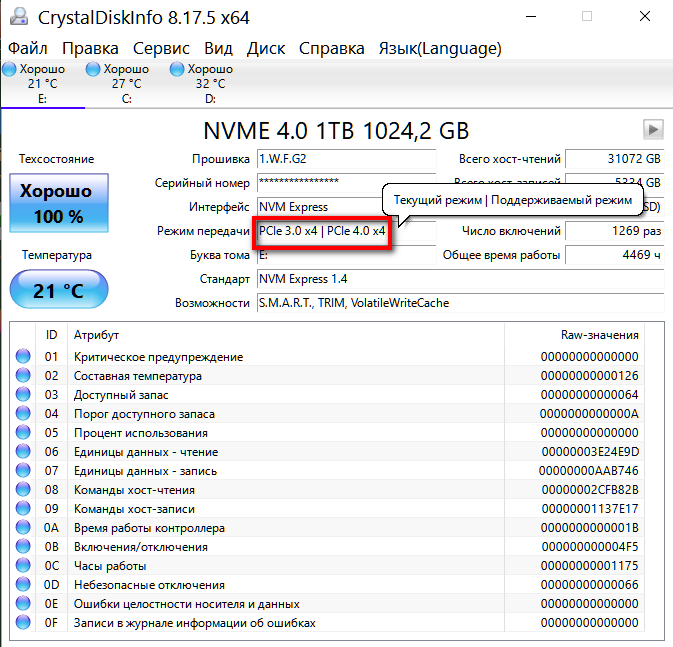Click status icon of Доступный запас row
Image resolution: width=673 pixels, height=647 pixels.
23,394
